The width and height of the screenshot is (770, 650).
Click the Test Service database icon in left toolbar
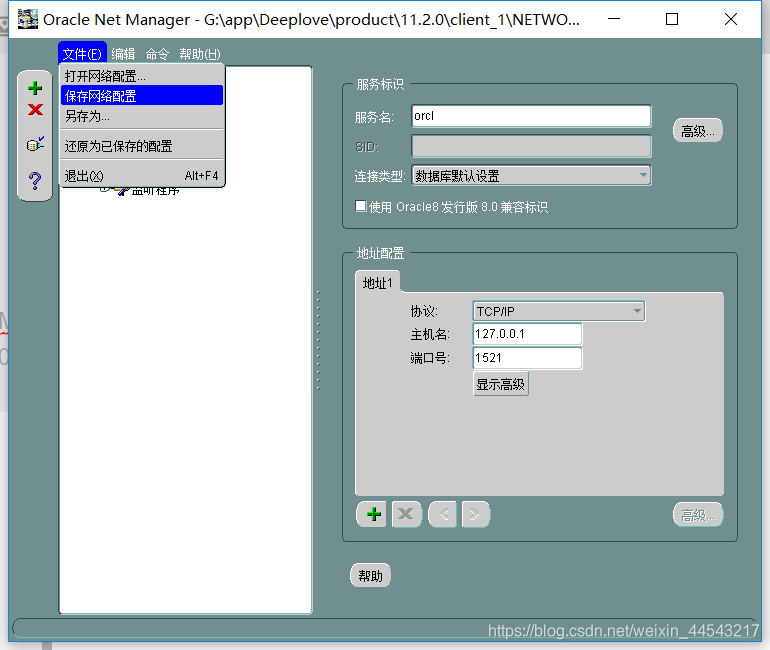tap(35, 145)
